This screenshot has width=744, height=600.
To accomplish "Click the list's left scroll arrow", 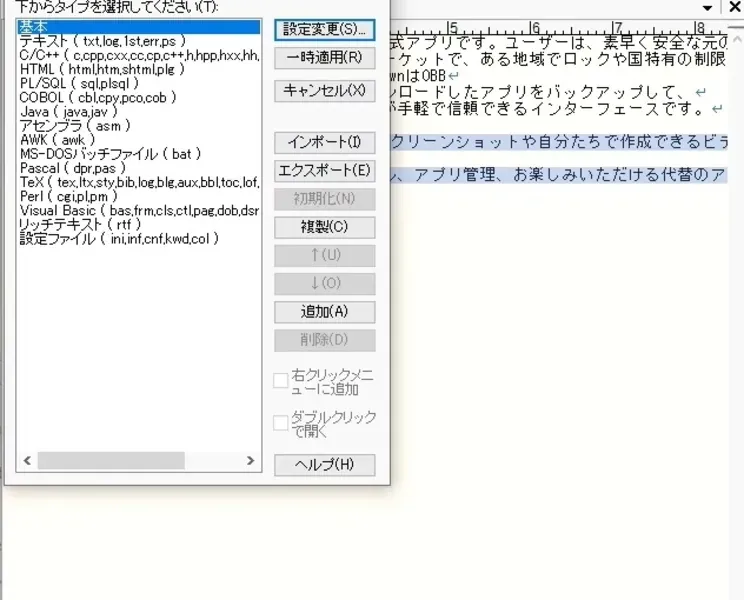I will coord(27,461).
